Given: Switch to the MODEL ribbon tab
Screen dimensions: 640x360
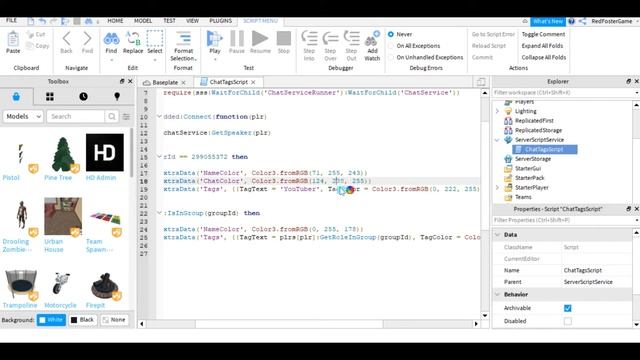Looking at the screenshot, I should pos(143,21).
